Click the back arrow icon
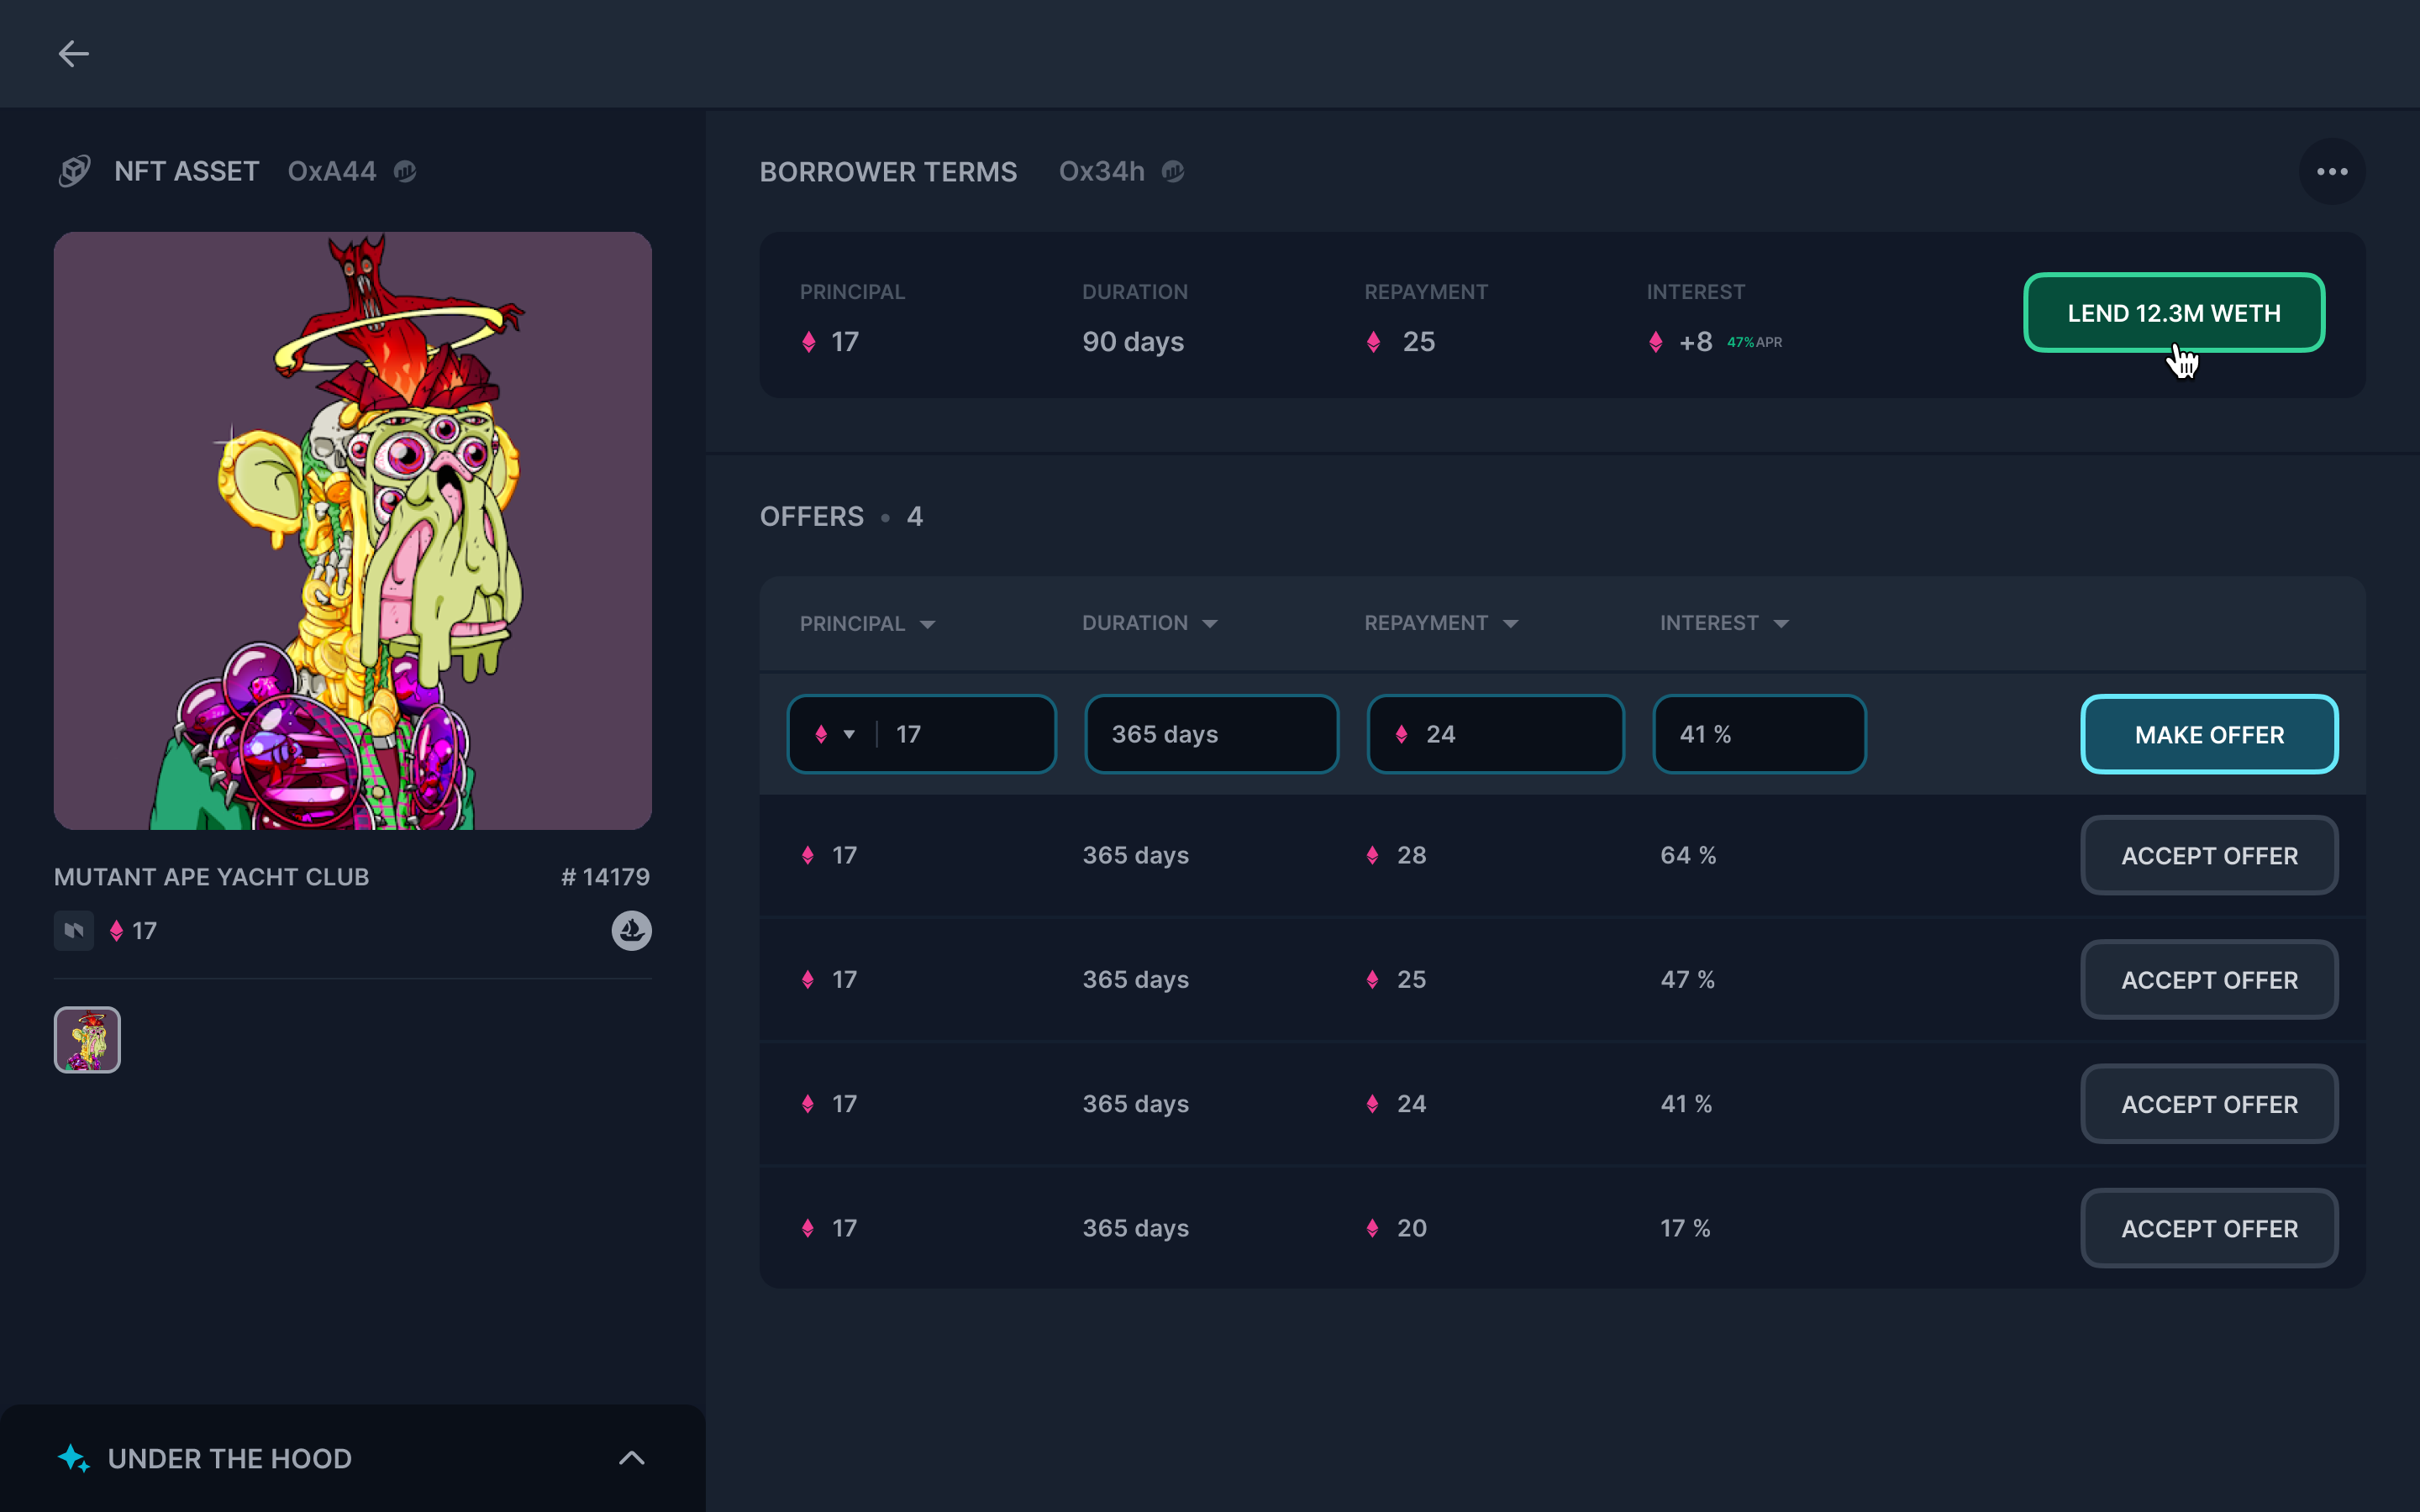Screen dimensions: 2420x1512 click(x=74, y=54)
